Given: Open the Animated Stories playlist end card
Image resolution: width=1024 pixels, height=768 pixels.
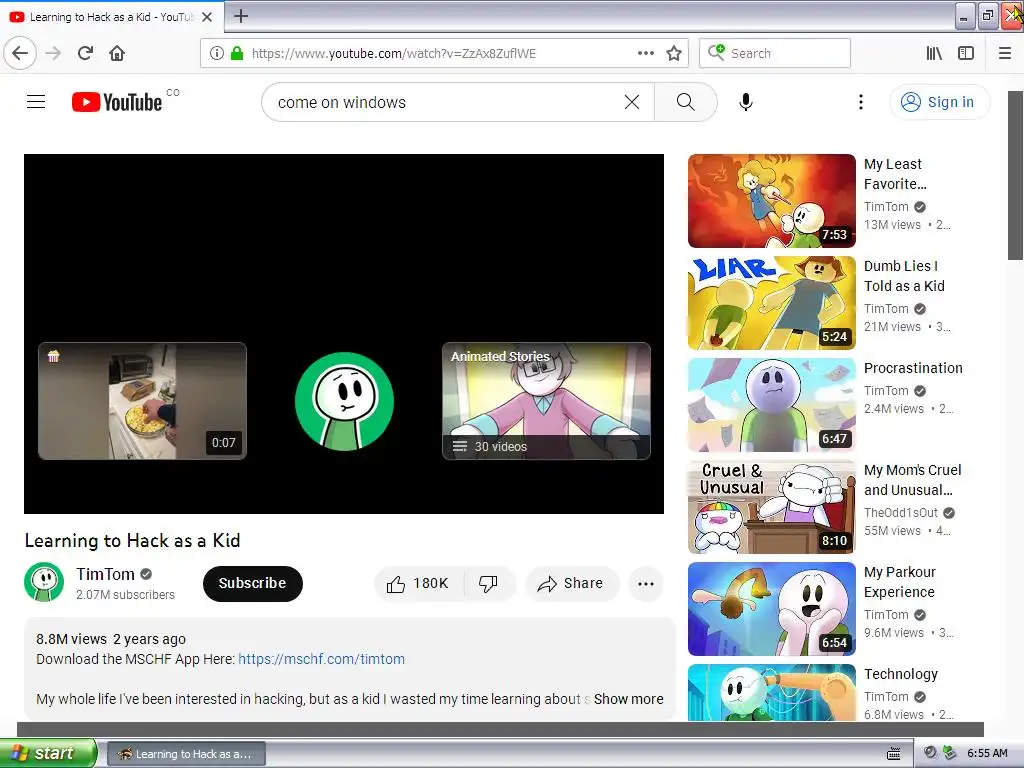Looking at the screenshot, I should 546,401.
